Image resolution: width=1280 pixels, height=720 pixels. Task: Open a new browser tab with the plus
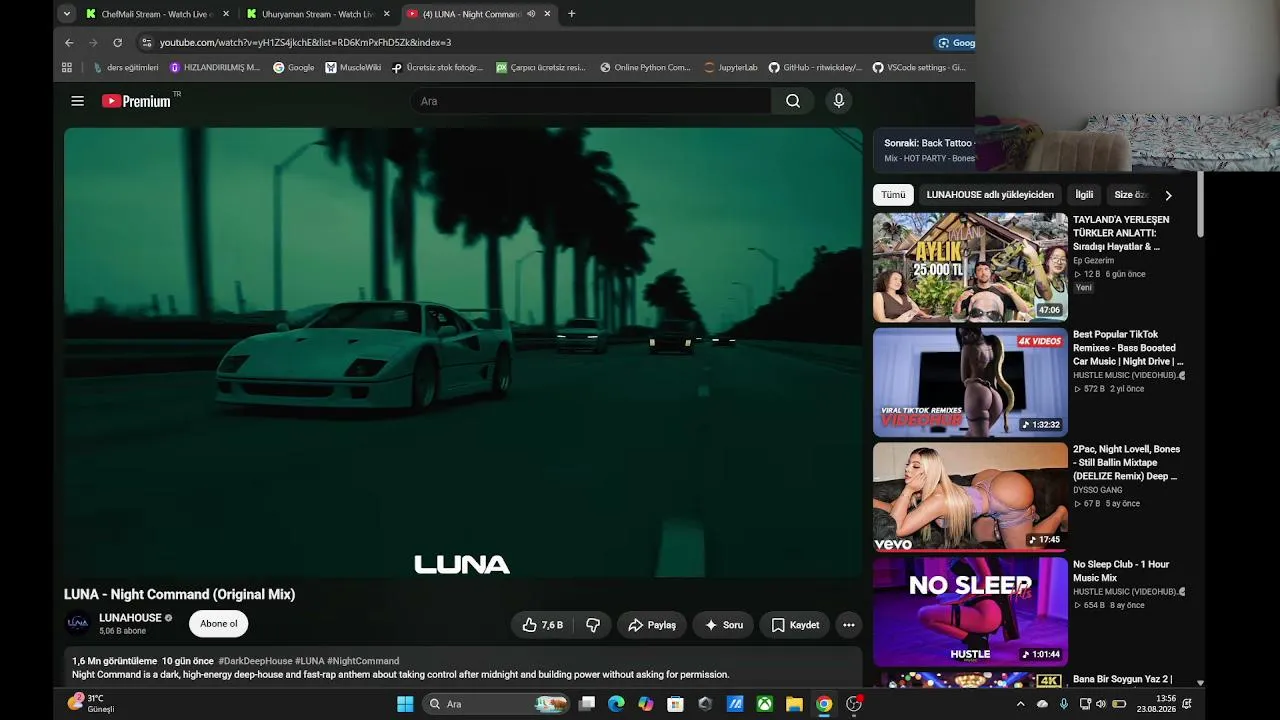pos(571,14)
